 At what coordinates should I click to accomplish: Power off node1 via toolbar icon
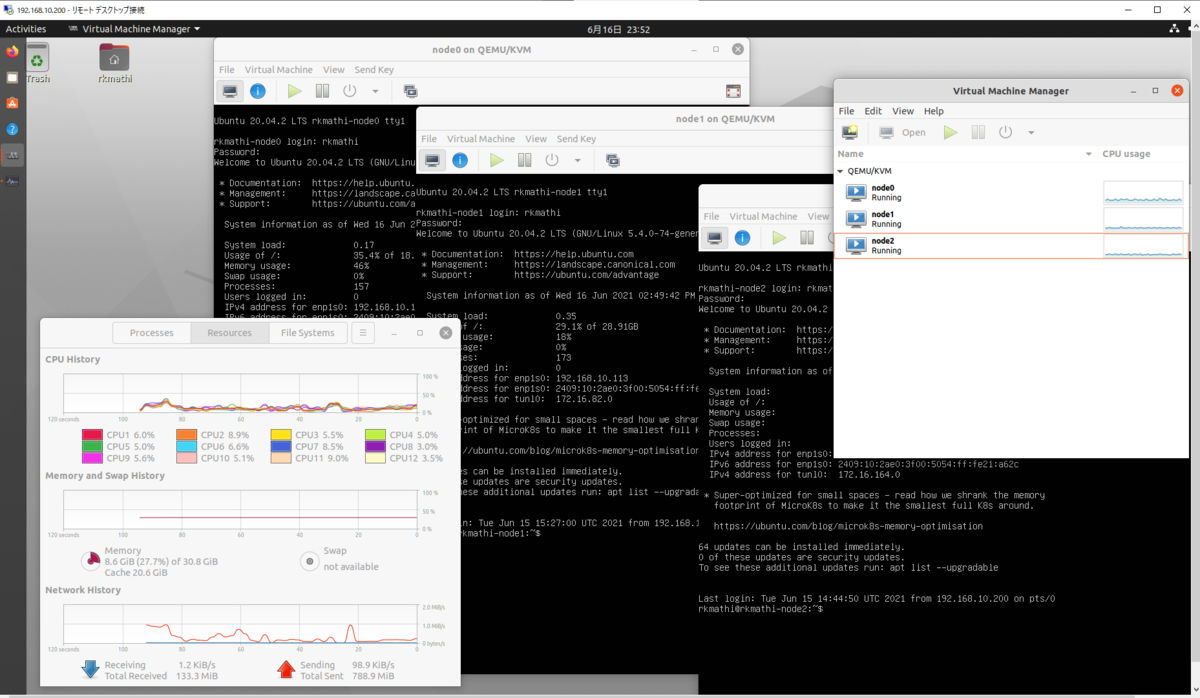552,160
